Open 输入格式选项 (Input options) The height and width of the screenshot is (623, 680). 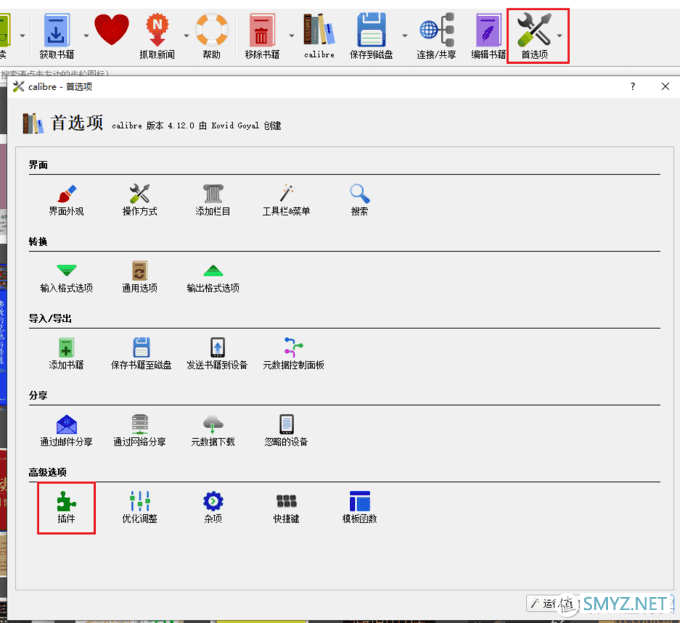(66, 277)
